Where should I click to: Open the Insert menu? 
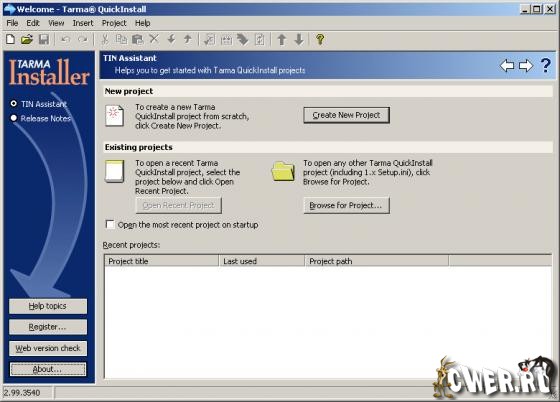click(83, 23)
